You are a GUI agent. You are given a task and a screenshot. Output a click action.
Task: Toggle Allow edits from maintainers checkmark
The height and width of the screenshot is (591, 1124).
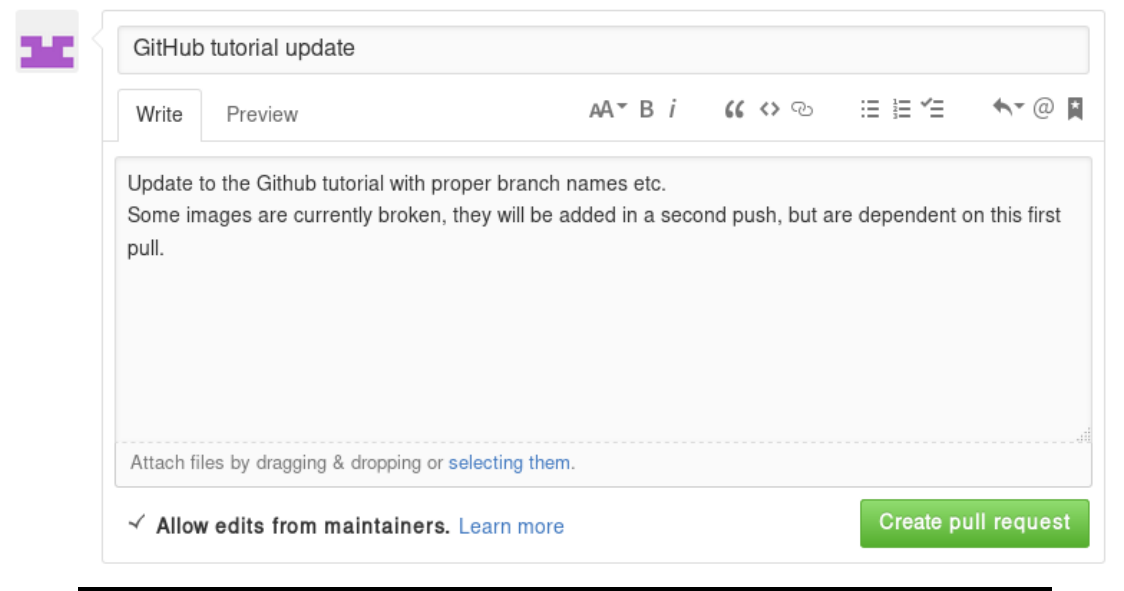(x=138, y=523)
